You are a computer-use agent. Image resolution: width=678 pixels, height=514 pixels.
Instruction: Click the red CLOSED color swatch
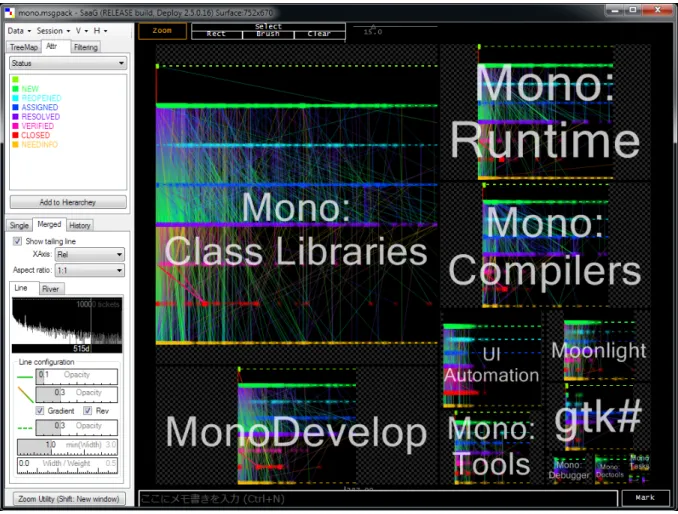pyautogui.click(x=16, y=135)
